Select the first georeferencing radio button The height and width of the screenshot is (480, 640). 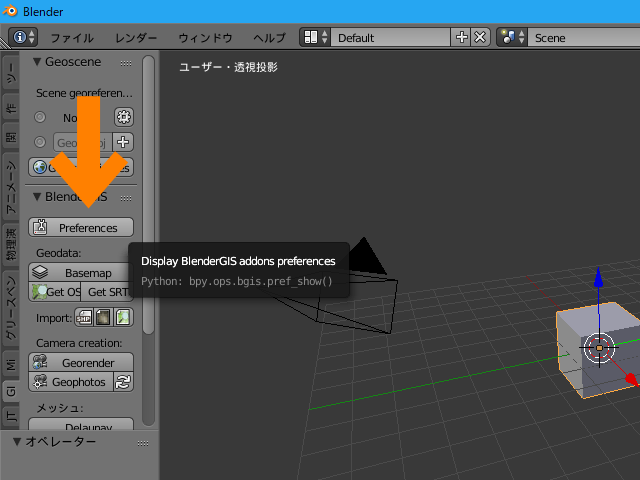tap(40, 117)
